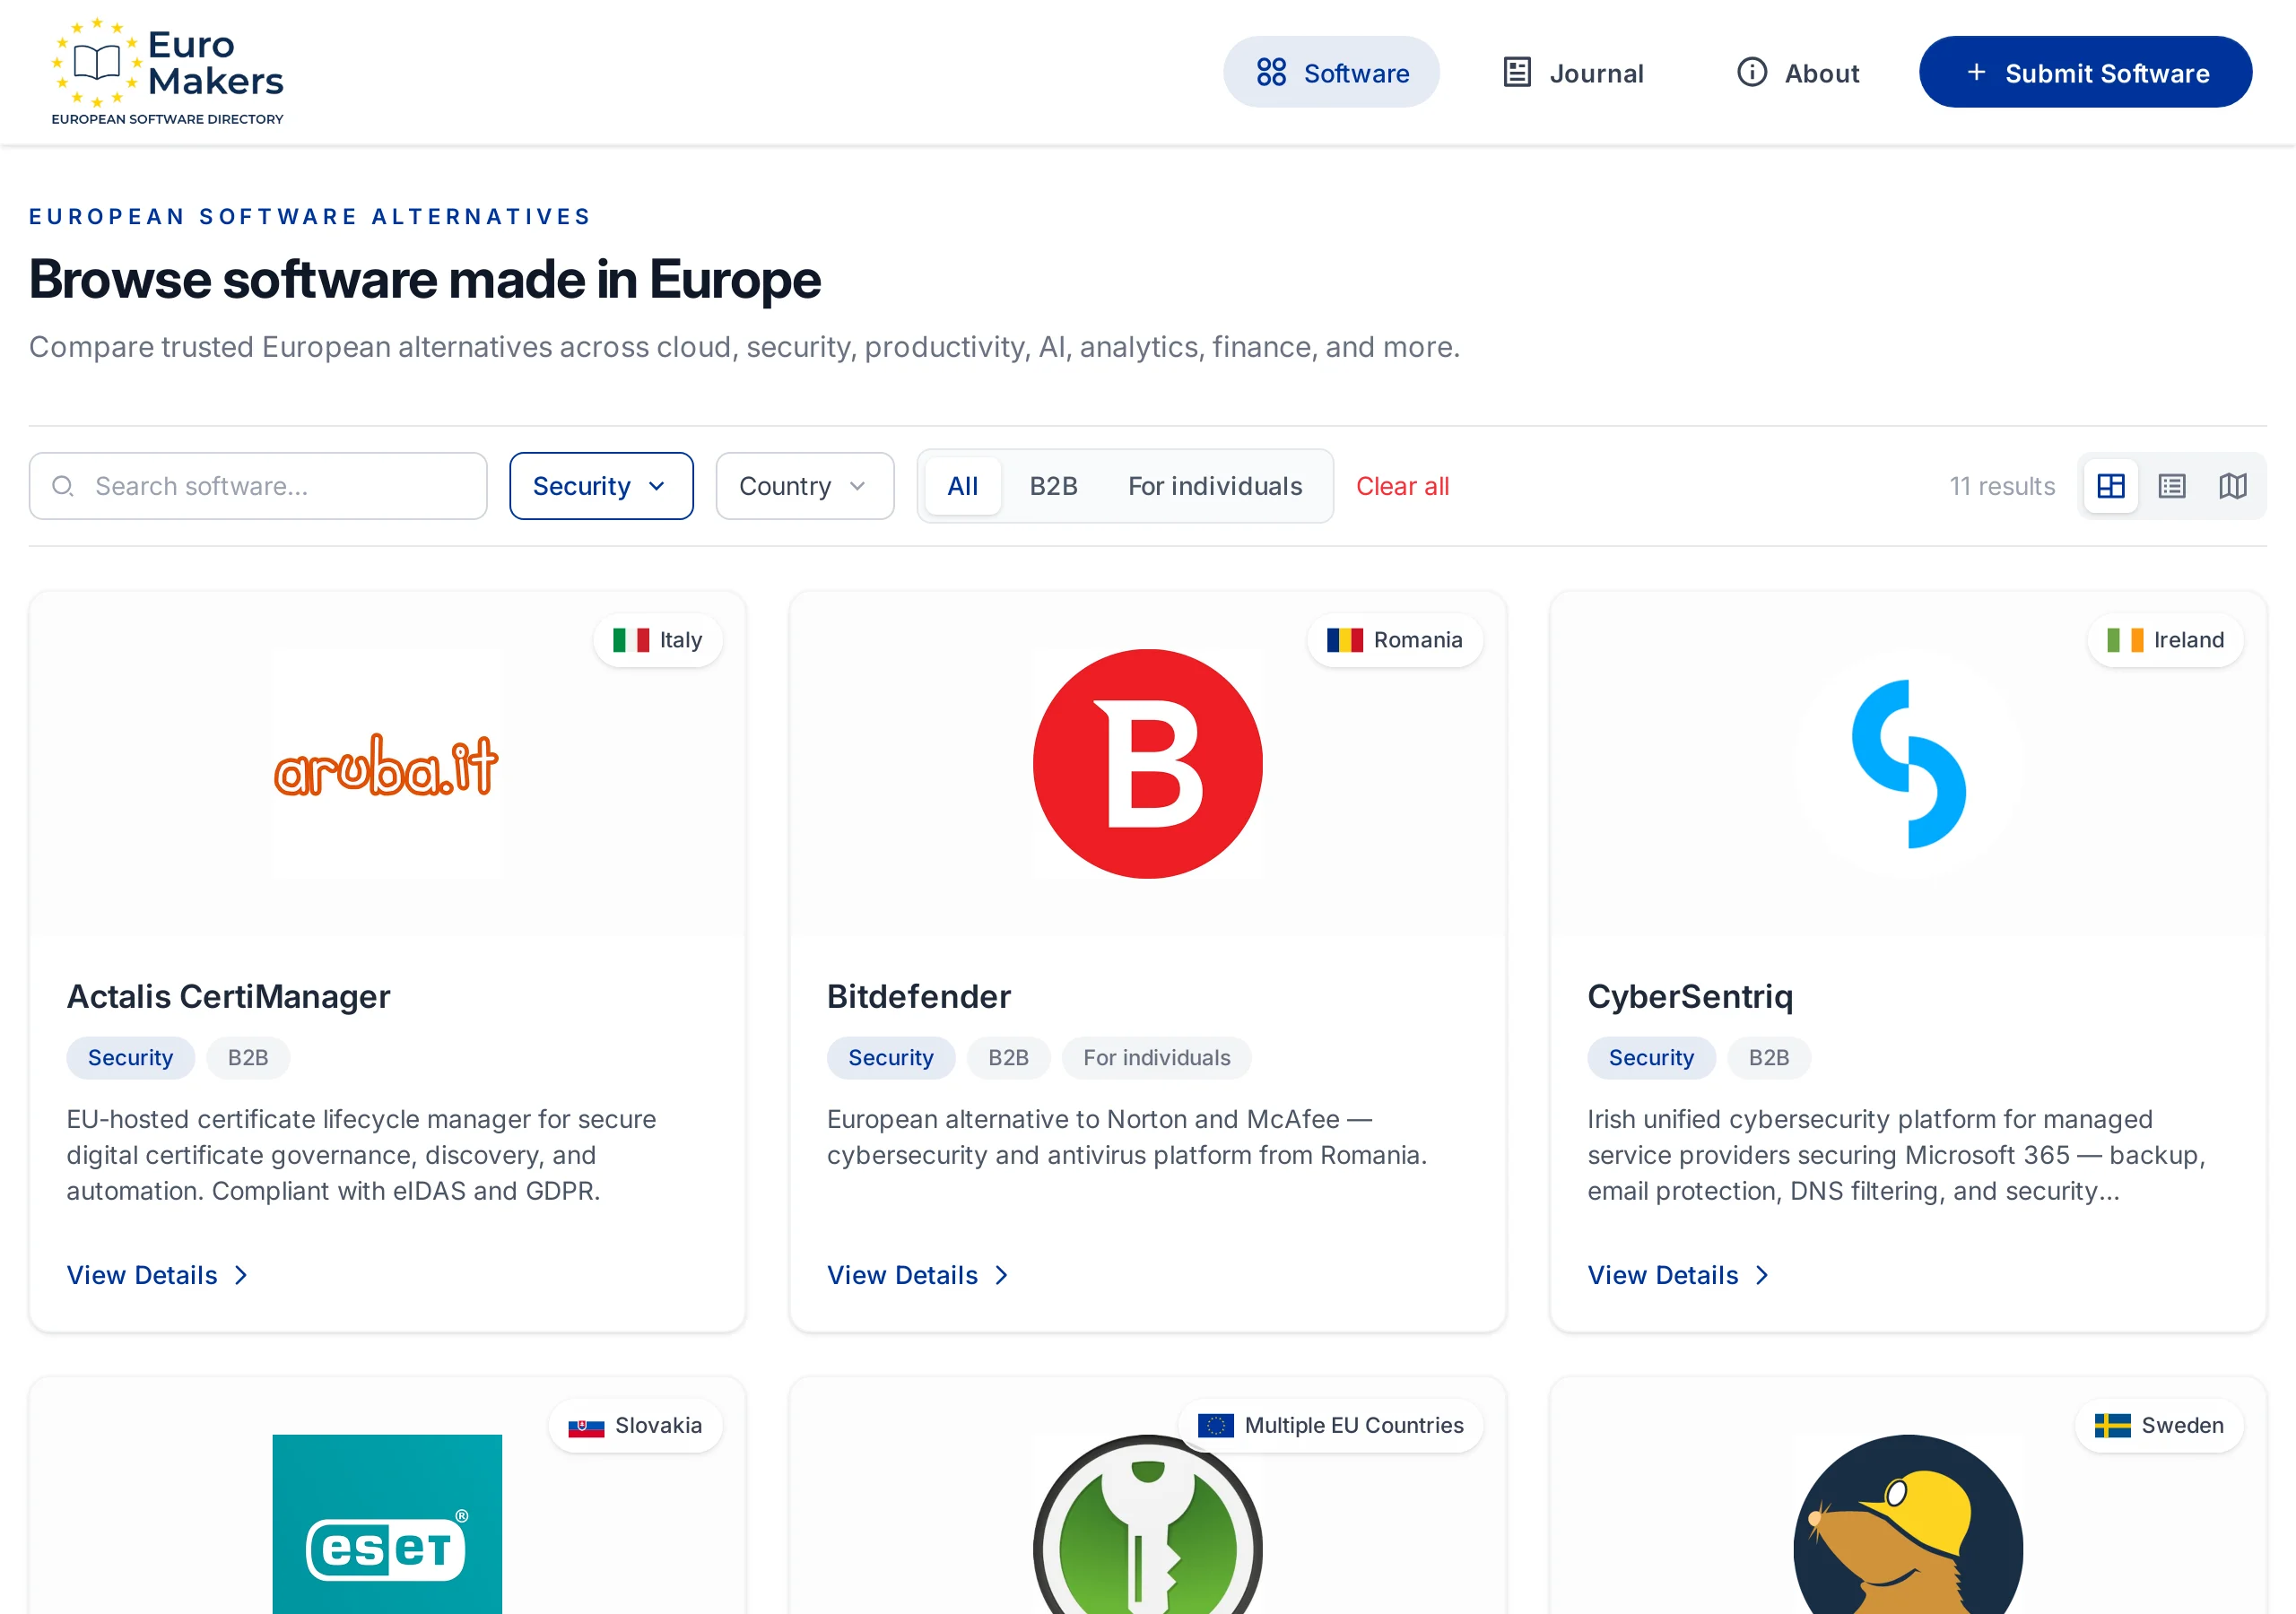
Task: Click the magnifier icon in search box
Action: (x=63, y=486)
